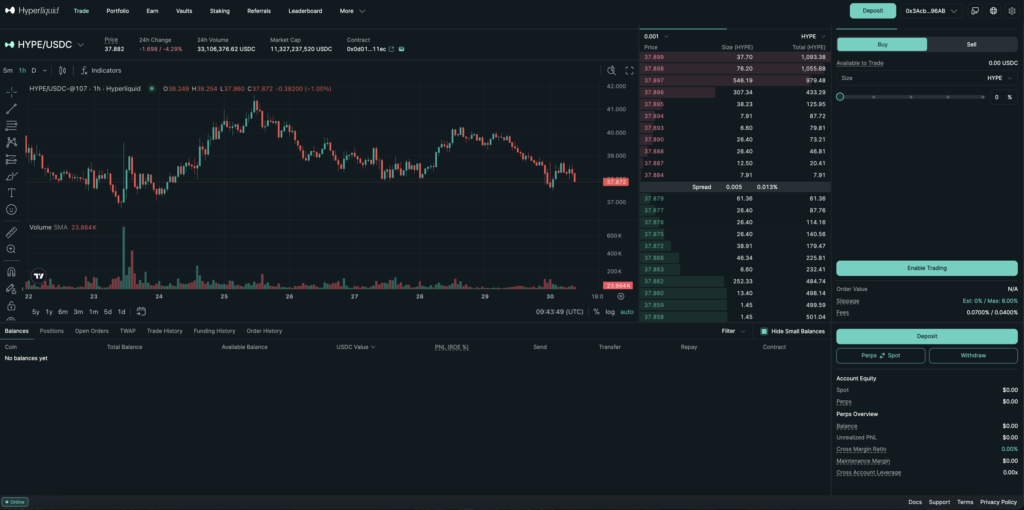Open Size field HYPE unit dropdown
1024x510 pixels.
[999, 78]
